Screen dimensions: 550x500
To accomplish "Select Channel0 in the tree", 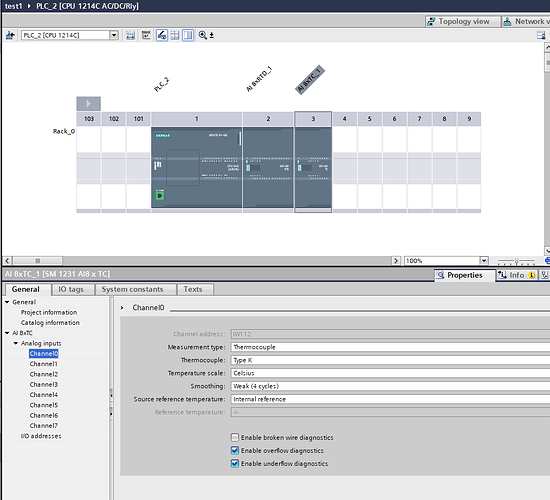I will pos(43,353).
